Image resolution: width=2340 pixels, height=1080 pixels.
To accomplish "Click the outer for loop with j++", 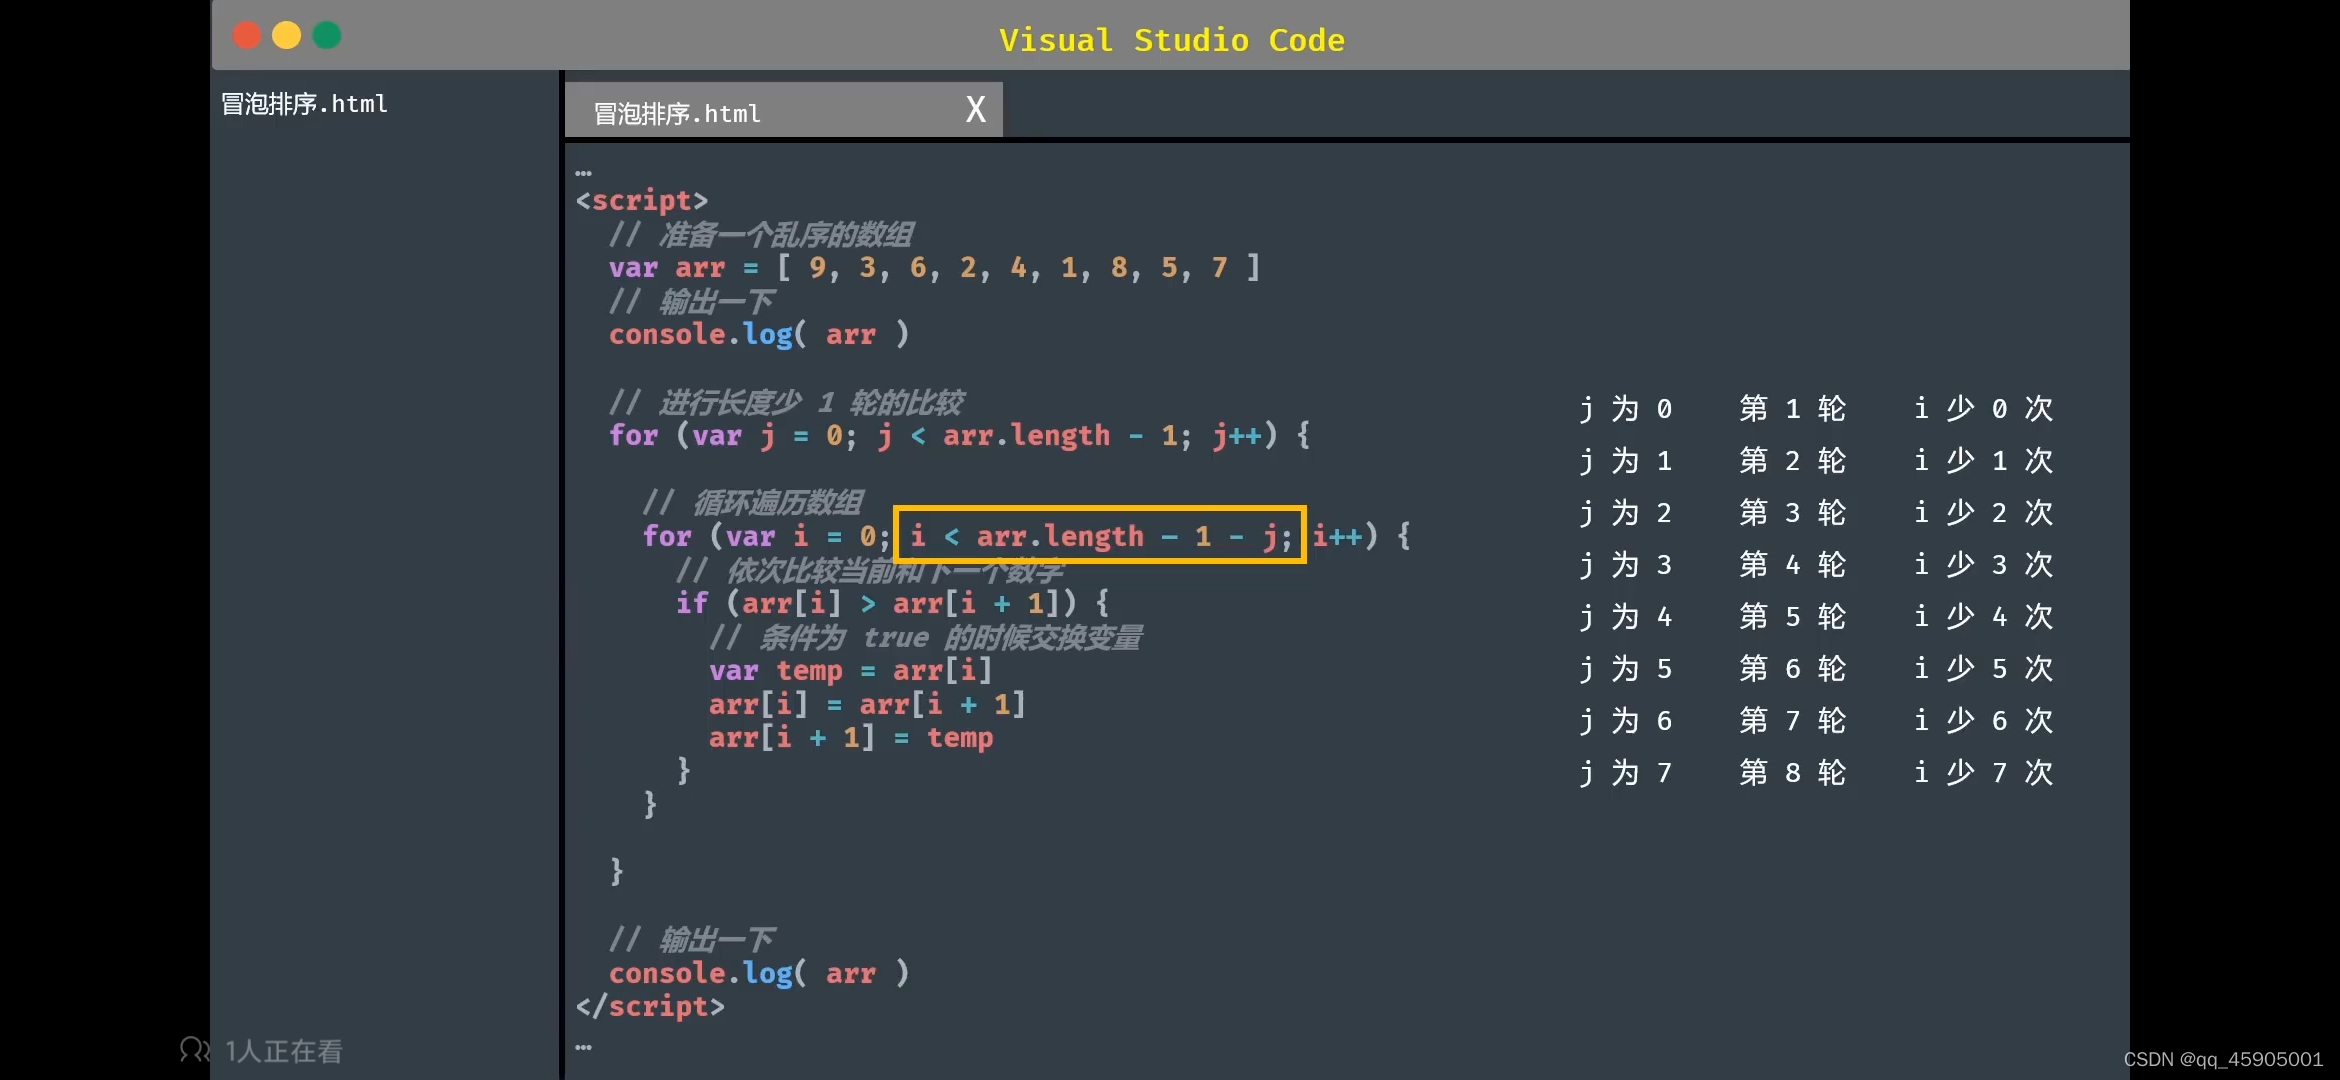I will click(958, 436).
